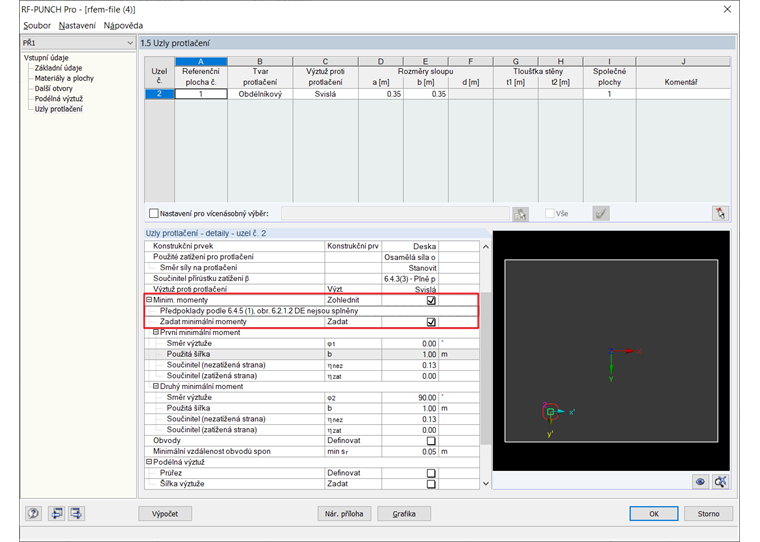The height and width of the screenshot is (542, 760).
Task: Select Podélná výztuž in navigator tree
Action: (59, 98)
